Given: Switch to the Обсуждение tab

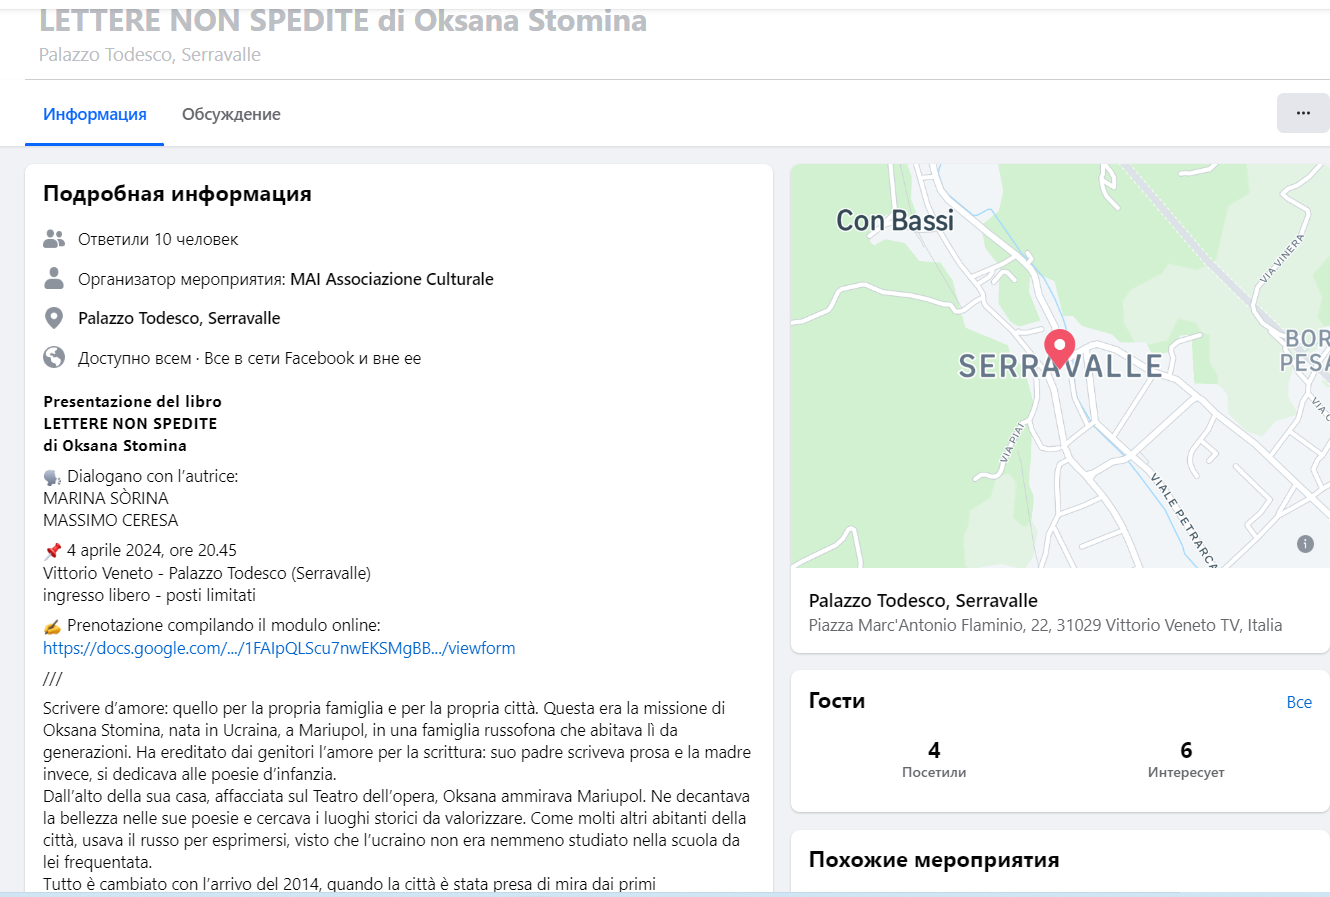Looking at the screenshot, I should point(231,114).
